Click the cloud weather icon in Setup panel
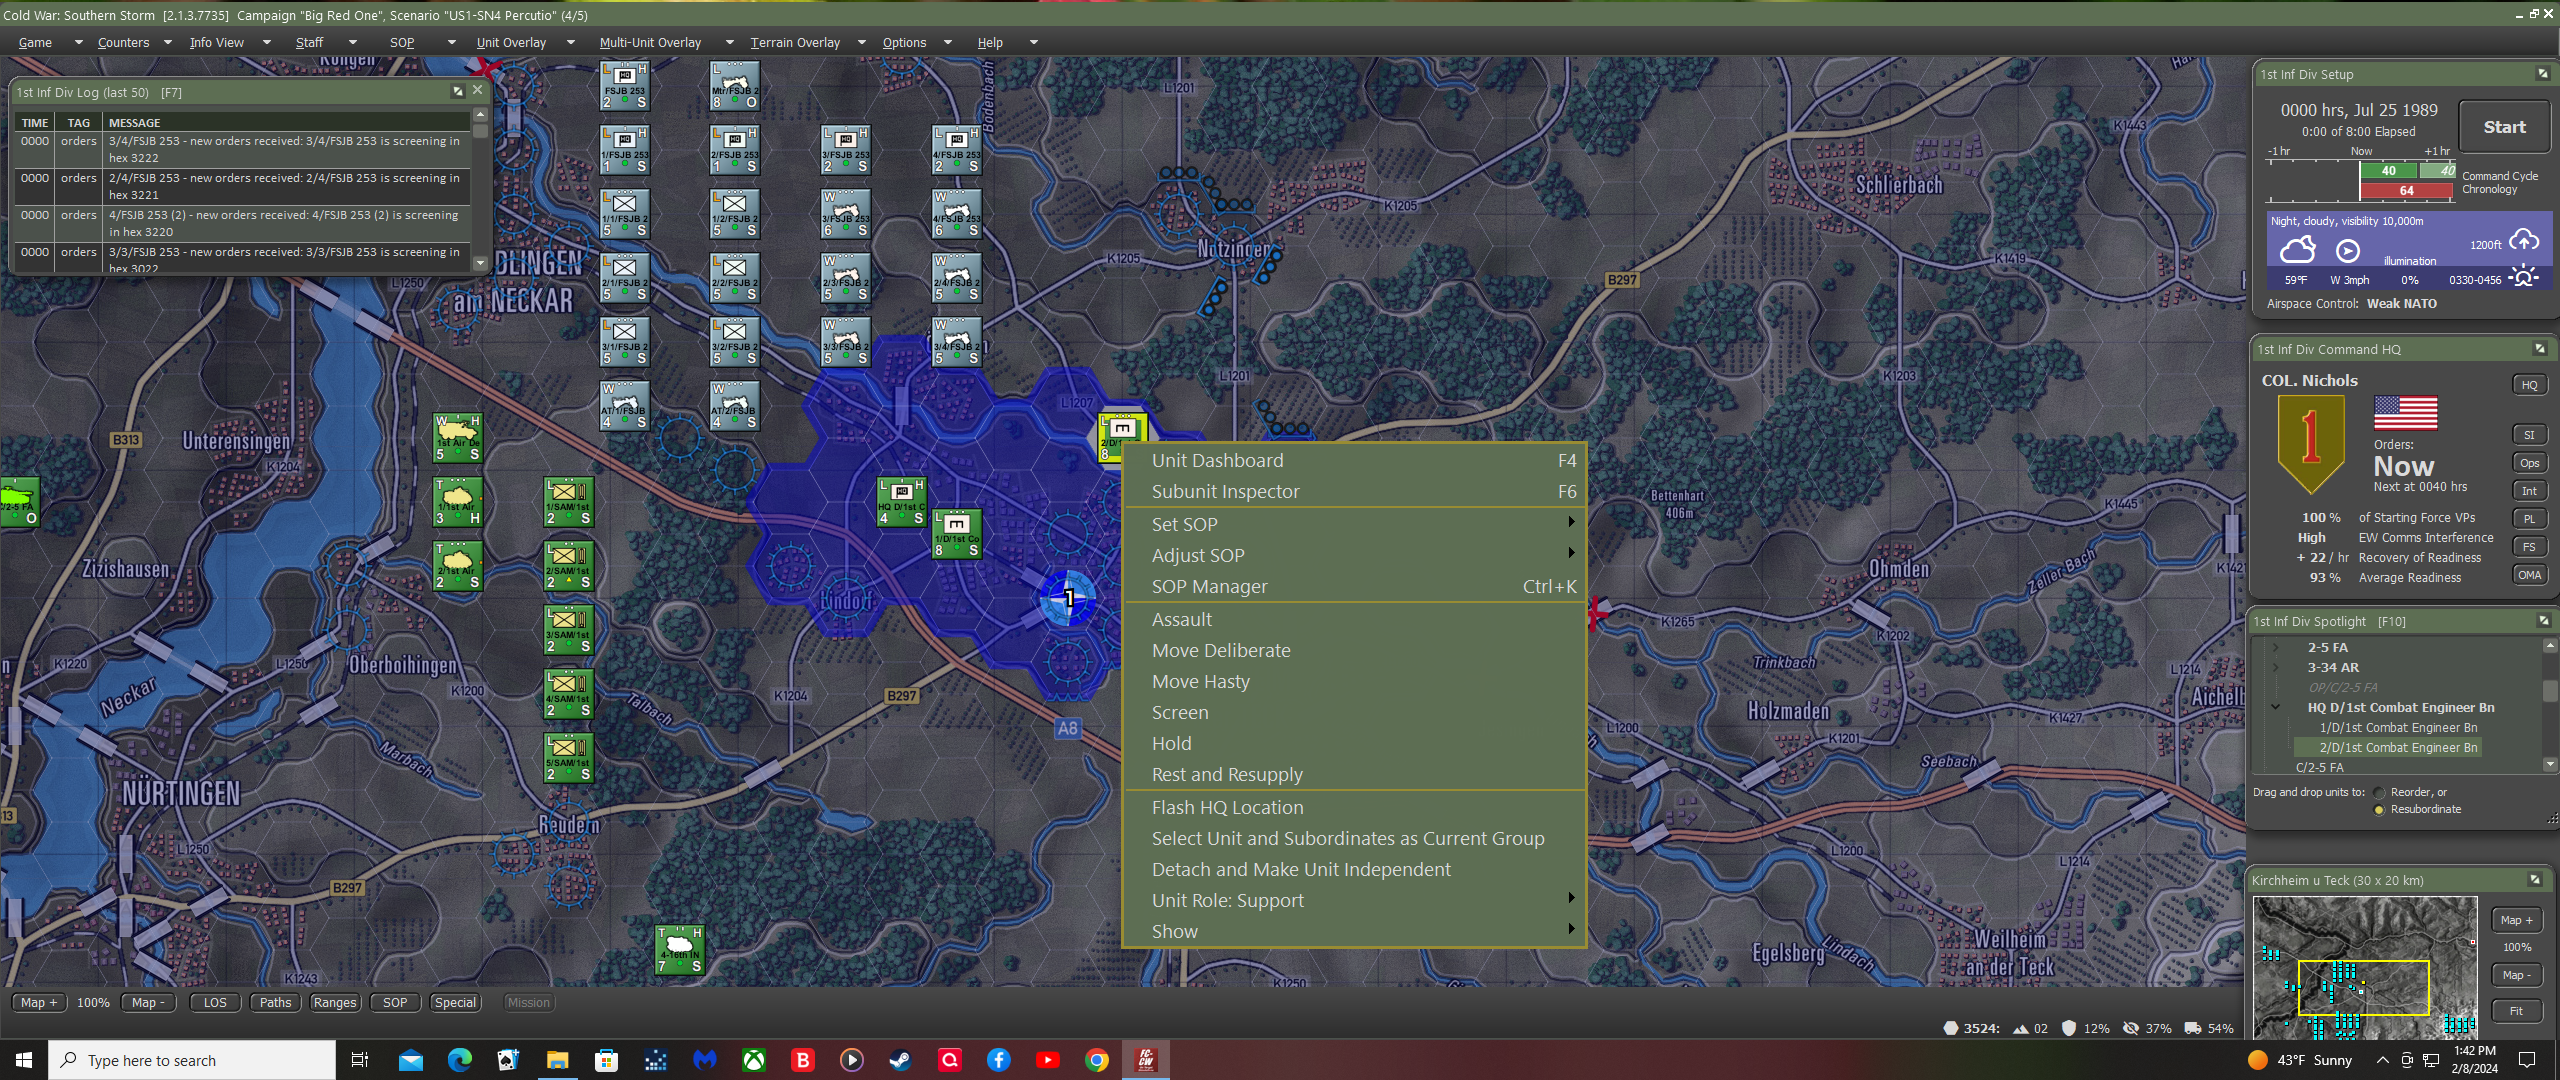This screenshot has width=2560, height=1080. point(2297,249)
